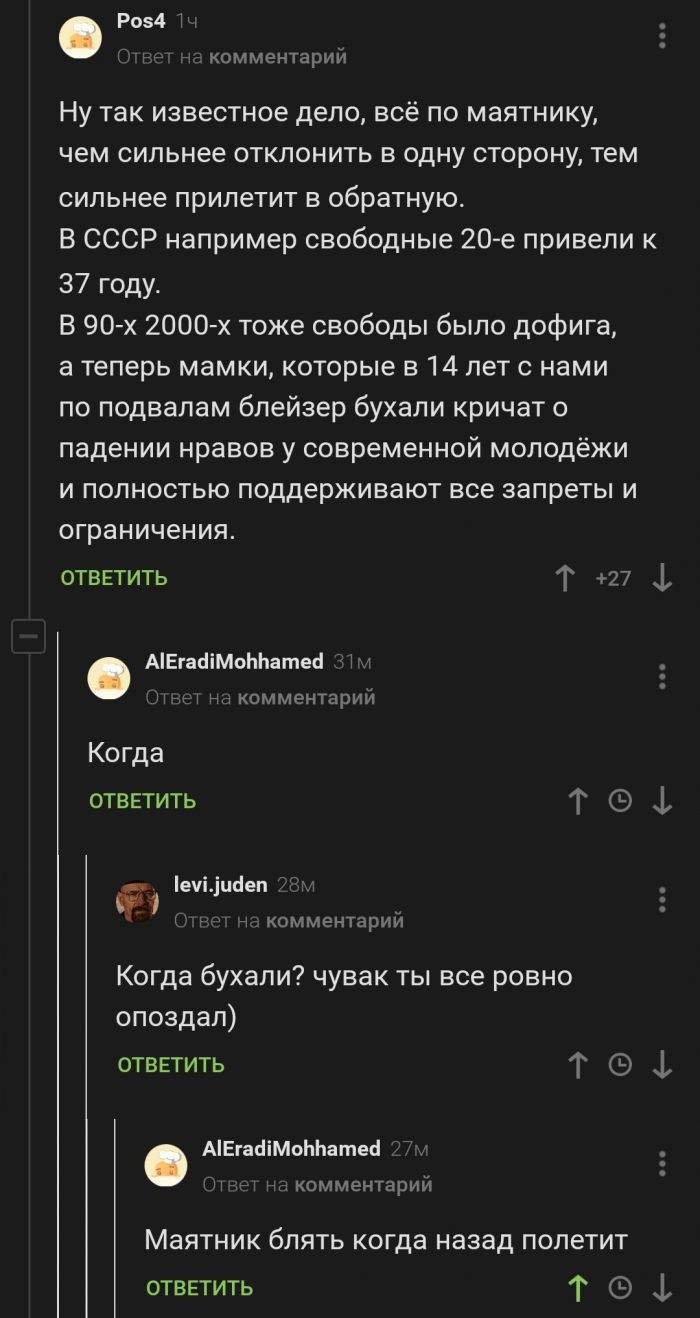Open options menu on levi.juden's comment
Image resolution: width=700 pixels, height=1318 pixels.
(x=661, y=900)
